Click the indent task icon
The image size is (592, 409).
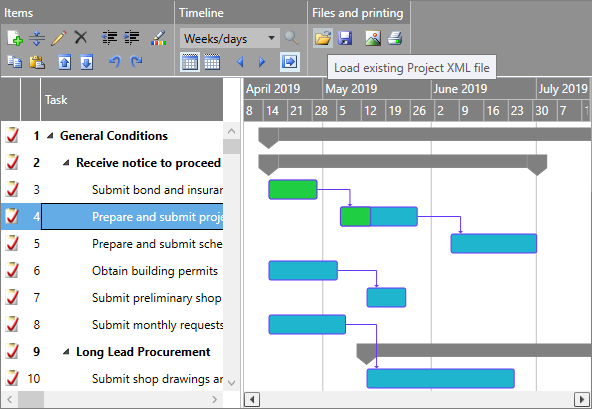click(131, 38)
